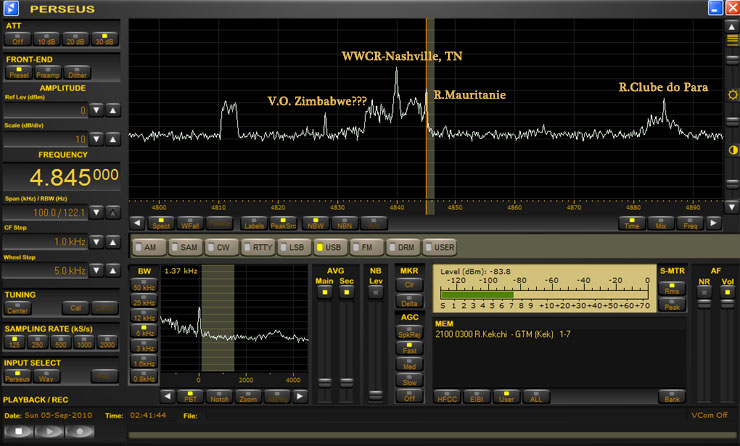Toggle Dither in front-end
Screen dimensions: 740x446
(x=77, y=72)
